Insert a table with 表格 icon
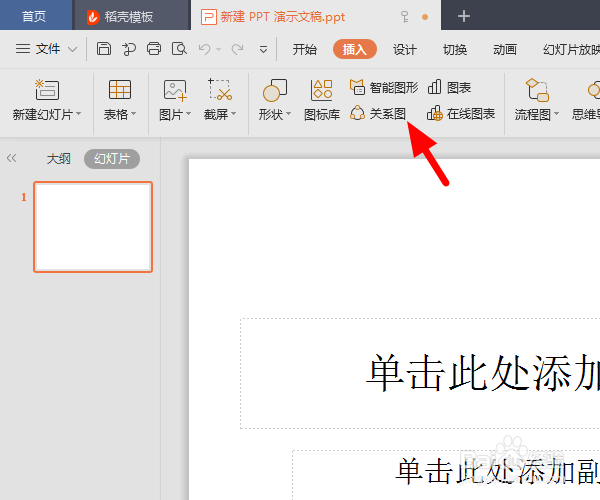The width and height of the screenshot is (600, 500). [120, 90]
